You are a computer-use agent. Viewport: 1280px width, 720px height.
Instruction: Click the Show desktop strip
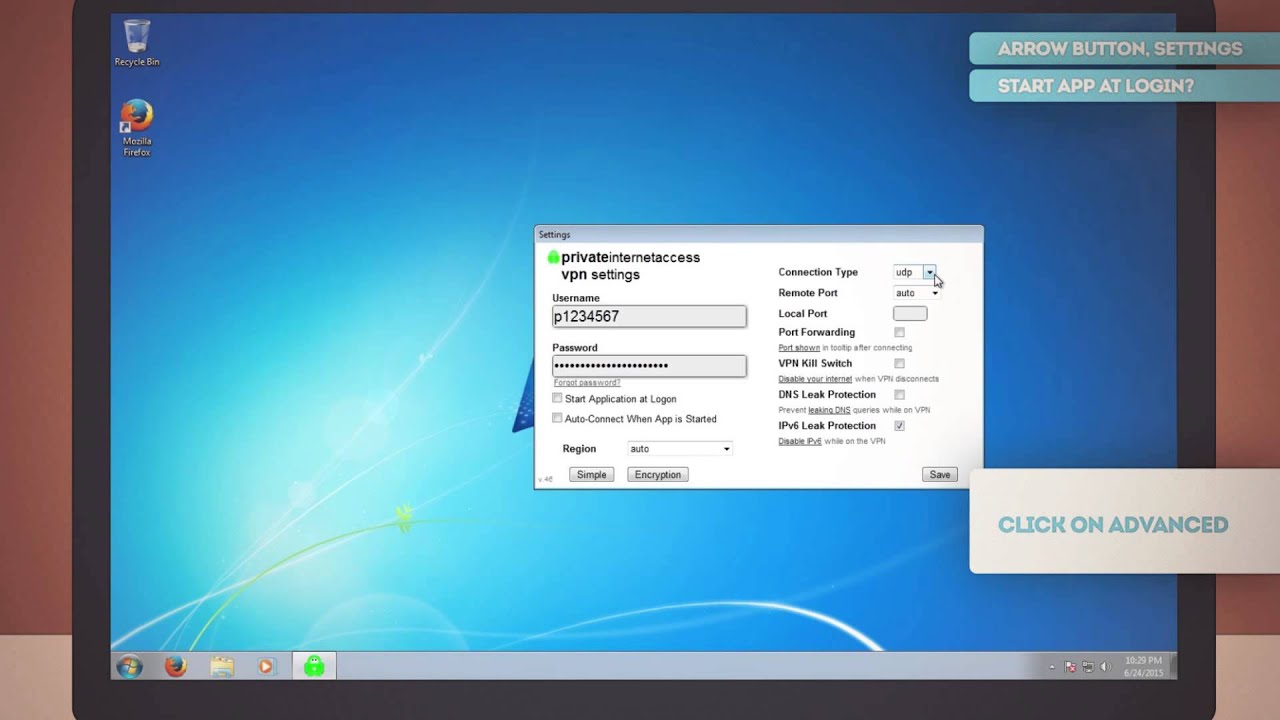click(x=1173, y=667)
